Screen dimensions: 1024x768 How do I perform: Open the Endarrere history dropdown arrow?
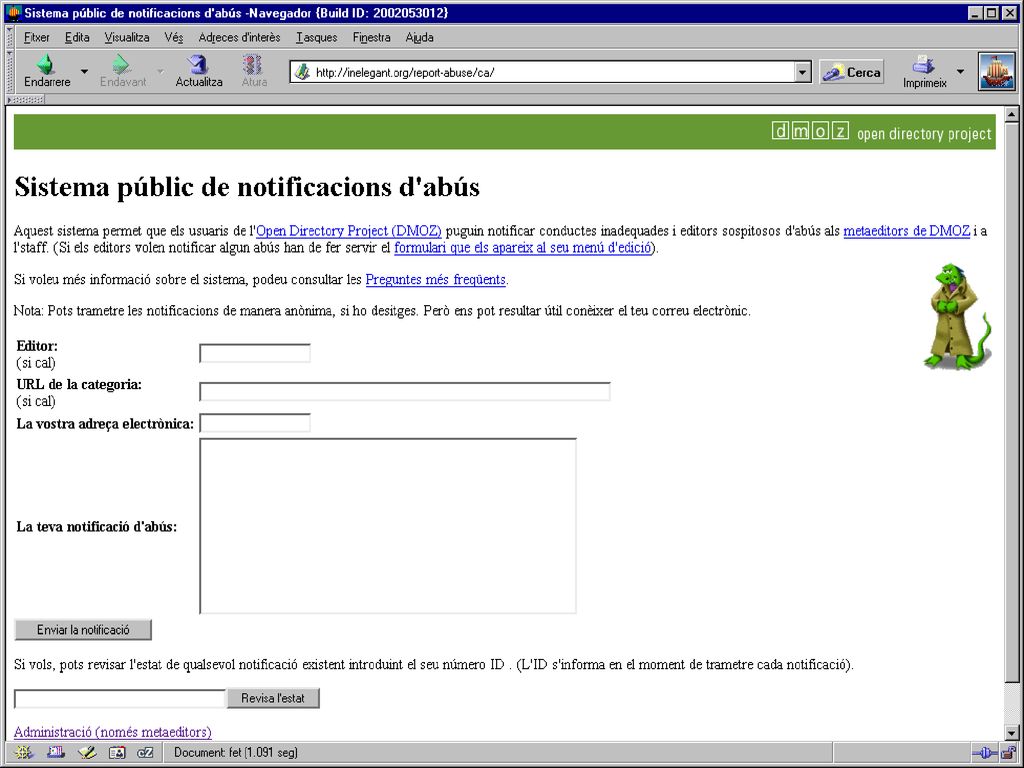[84, 71]
